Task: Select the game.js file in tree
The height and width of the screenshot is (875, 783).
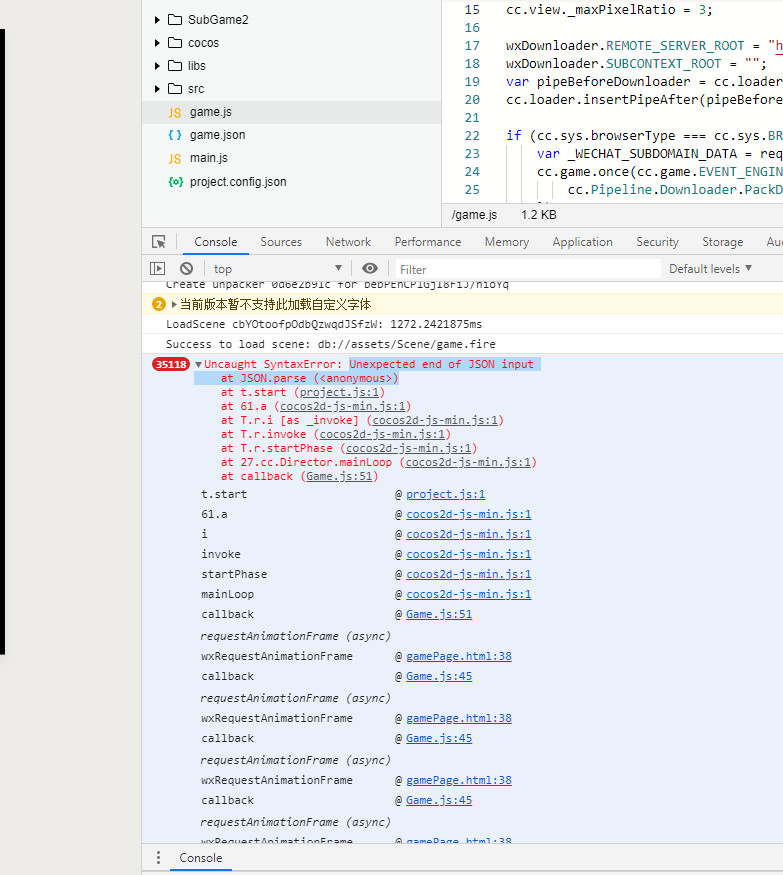Action: pyautogui.click(x=210, y=112)
